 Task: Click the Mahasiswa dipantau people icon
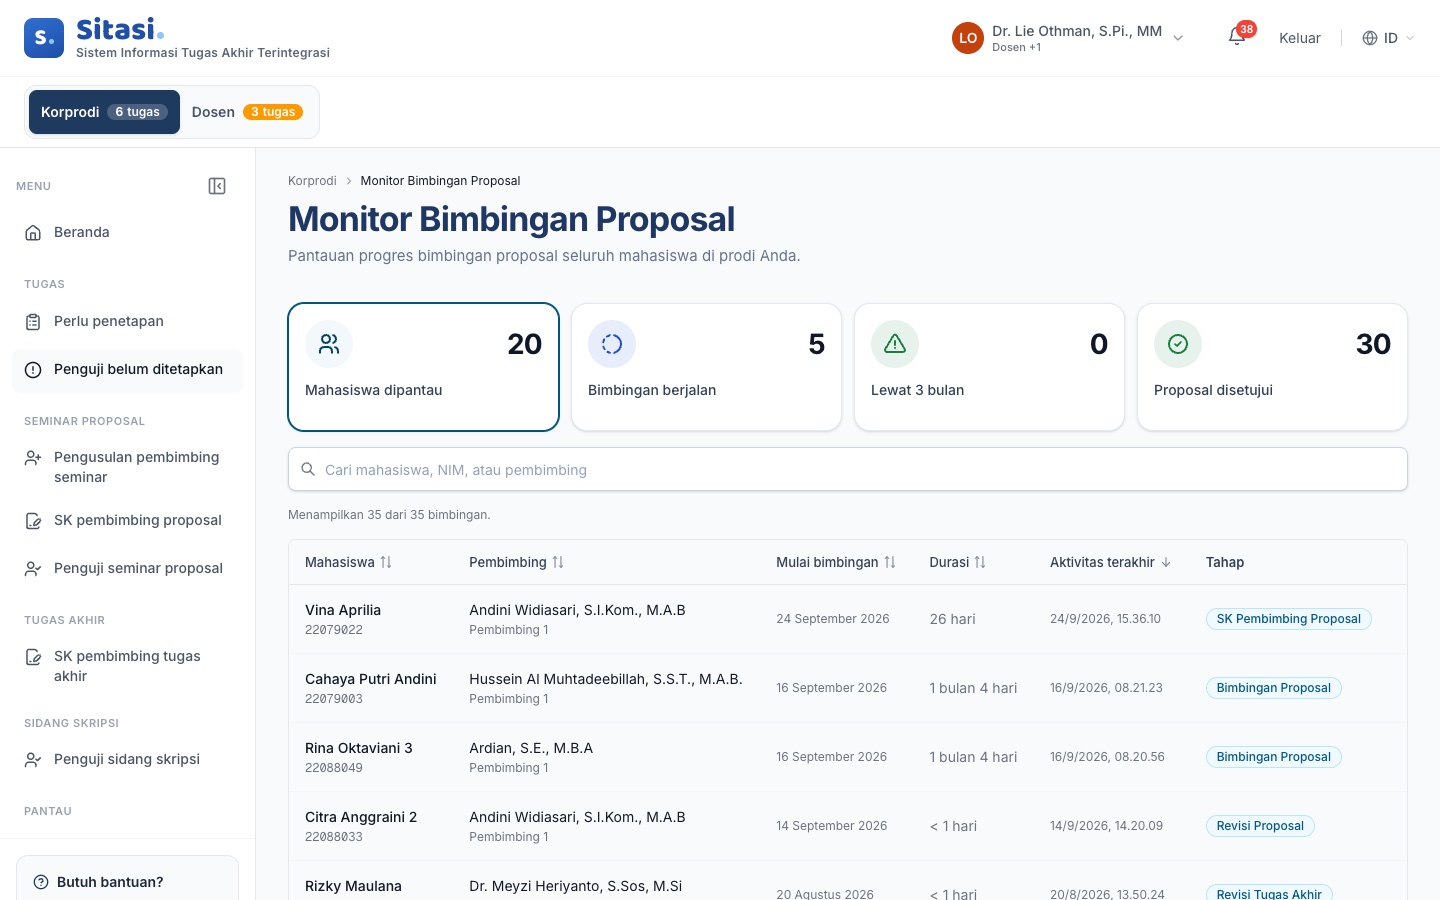(329, 344)
